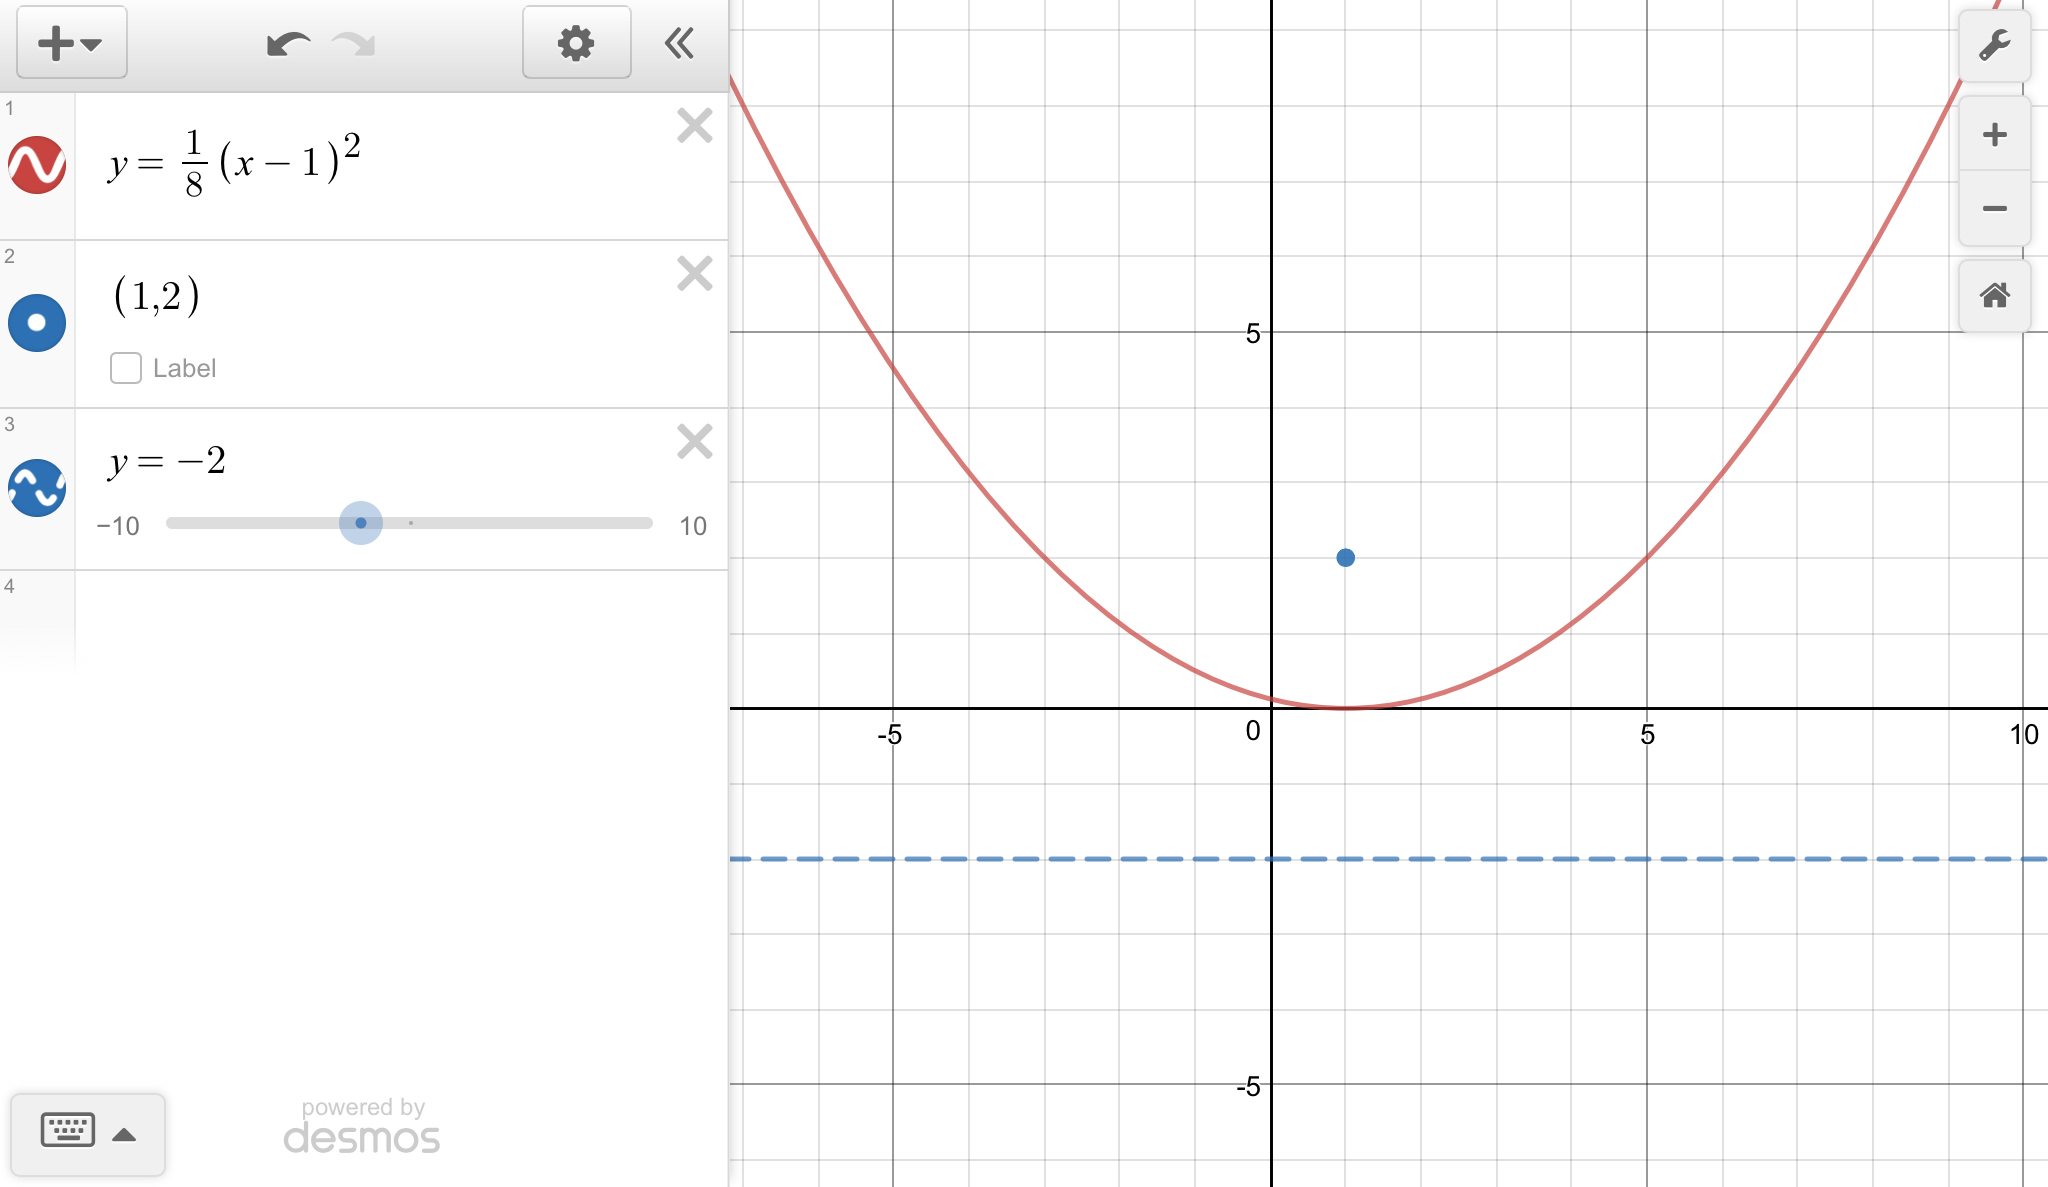Enable the Label checkbox for the point
This screenshot has height=1187, width=2048.
(126, 368)
